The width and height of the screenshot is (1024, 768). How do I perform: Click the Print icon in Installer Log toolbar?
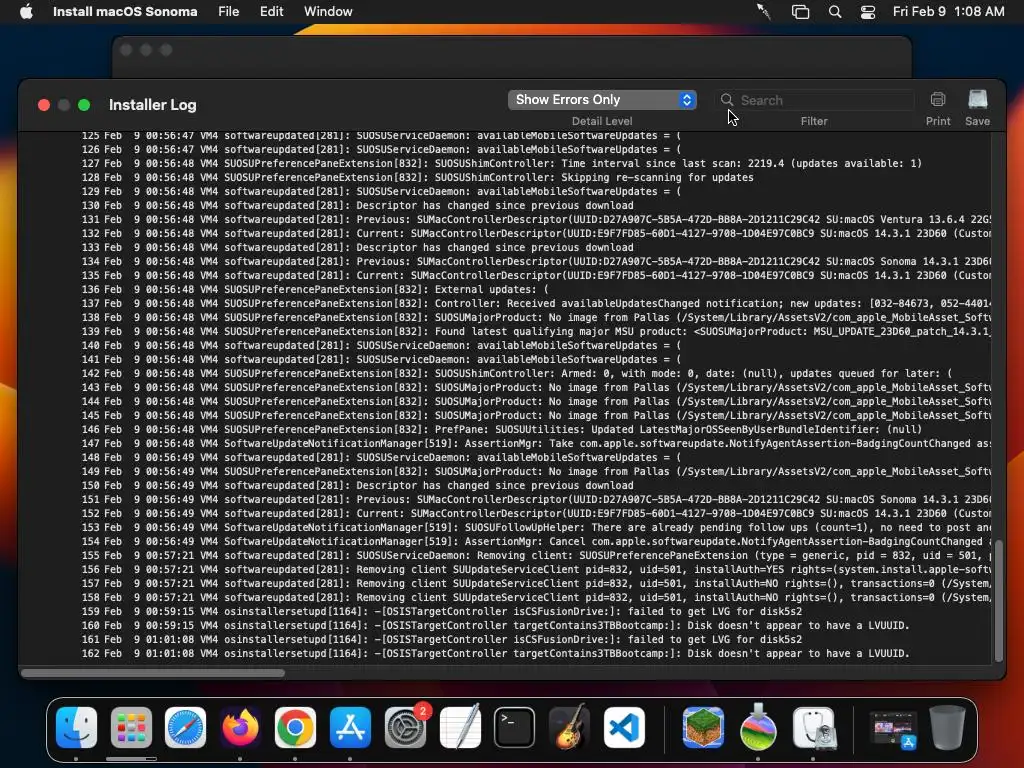click(938, 100)
